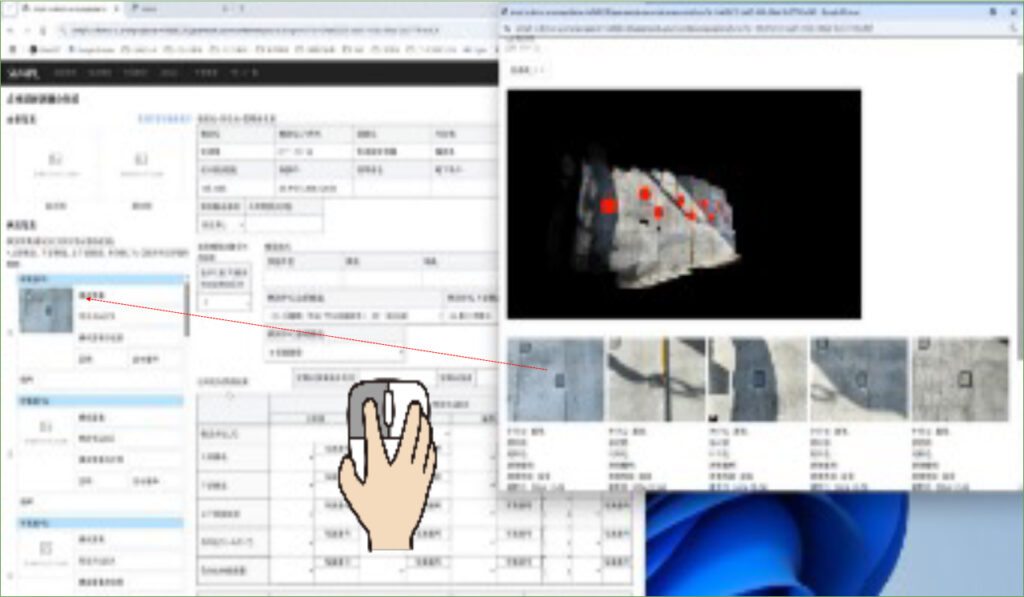Select the last photo thumbnail in popup row

[x=960, y=379]
